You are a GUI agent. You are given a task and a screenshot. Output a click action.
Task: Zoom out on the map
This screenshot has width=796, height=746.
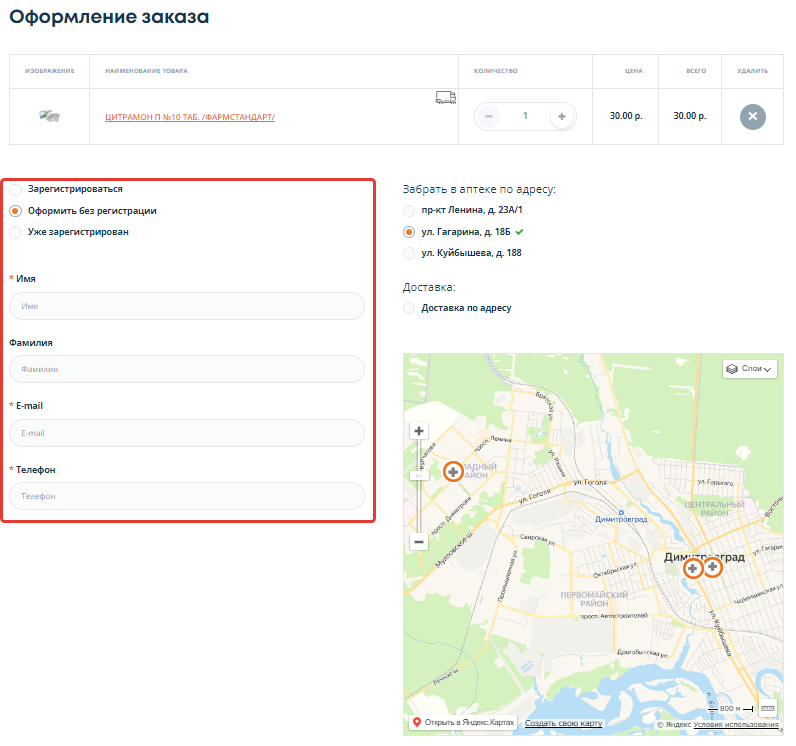419,542
